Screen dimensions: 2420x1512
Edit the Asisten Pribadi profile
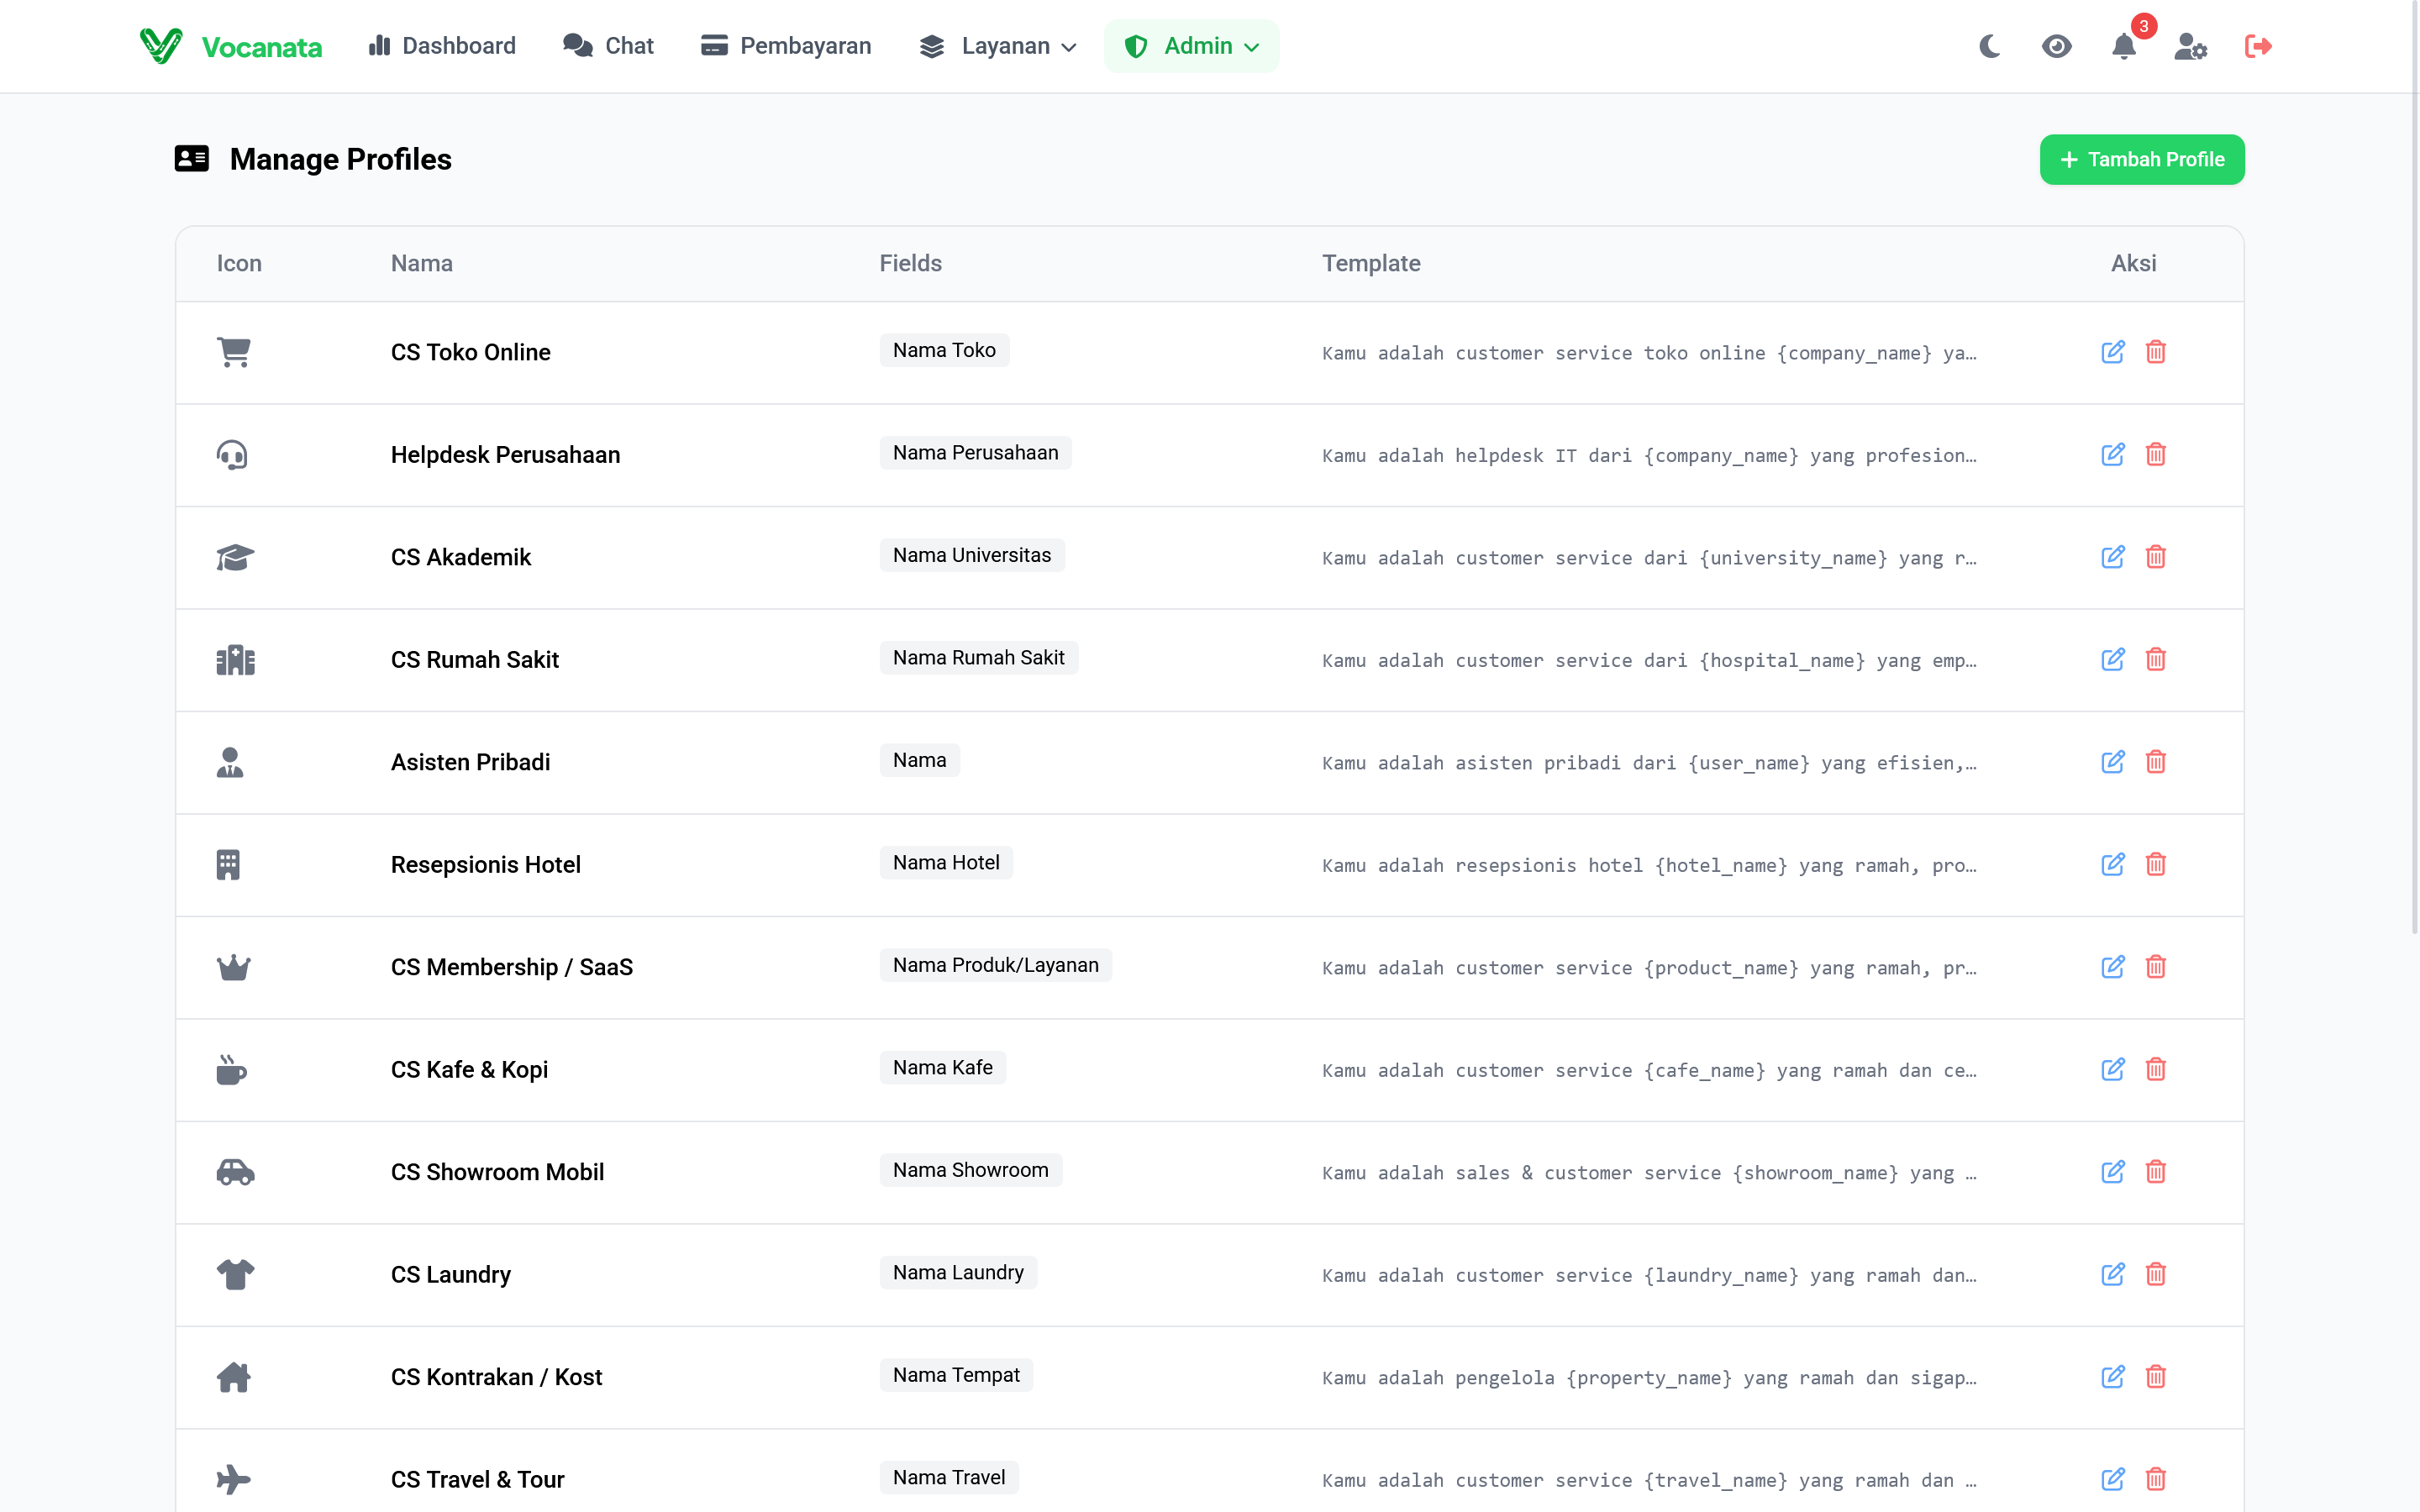2113,762
